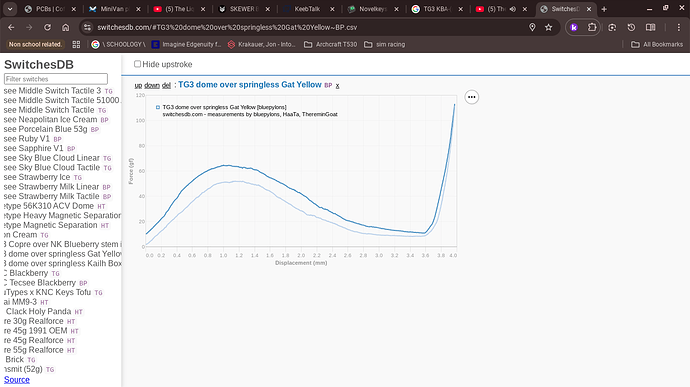Open browser history clock icon
Screen dimensions: 690x387
(x=631, y=27)
